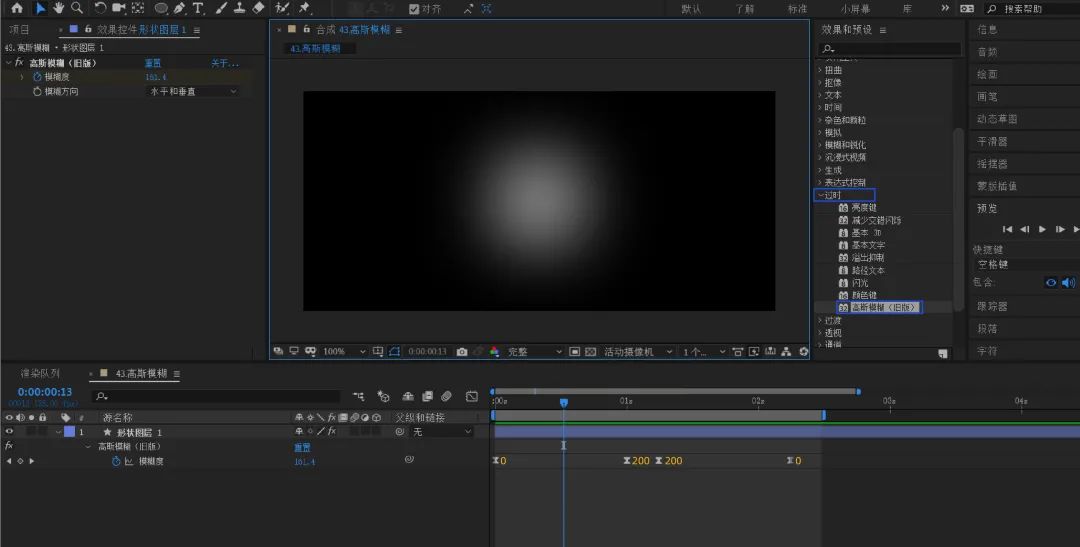
Task: Click the 模糊度 value 161.4 in Effect Controls
Action: [x=156, y=77]
